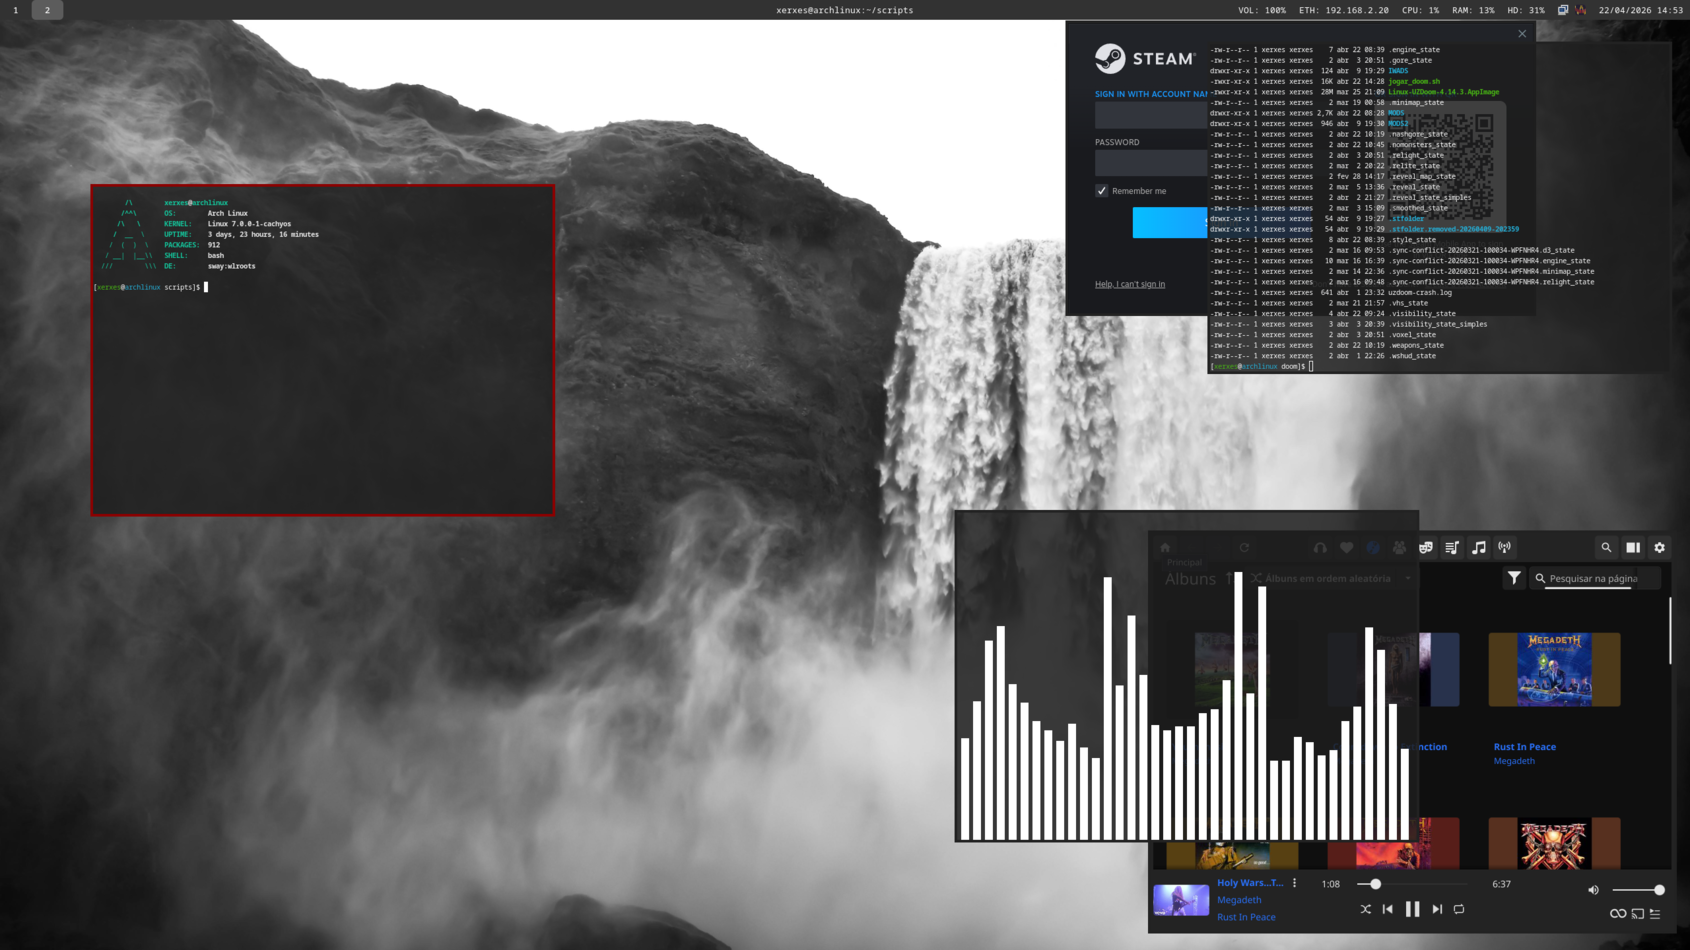Toggle repeat mode in the player
This screenshot has height=950, width=1690.
(1459, 909)
